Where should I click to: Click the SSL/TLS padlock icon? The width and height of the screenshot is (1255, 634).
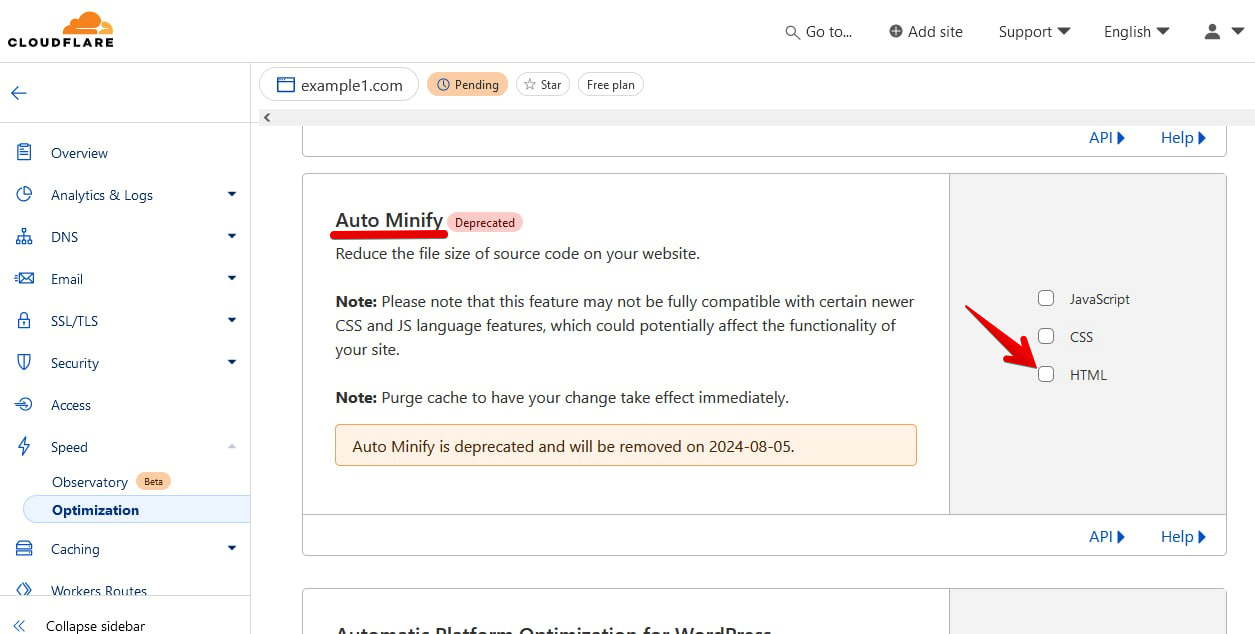[x=24, y=321]
